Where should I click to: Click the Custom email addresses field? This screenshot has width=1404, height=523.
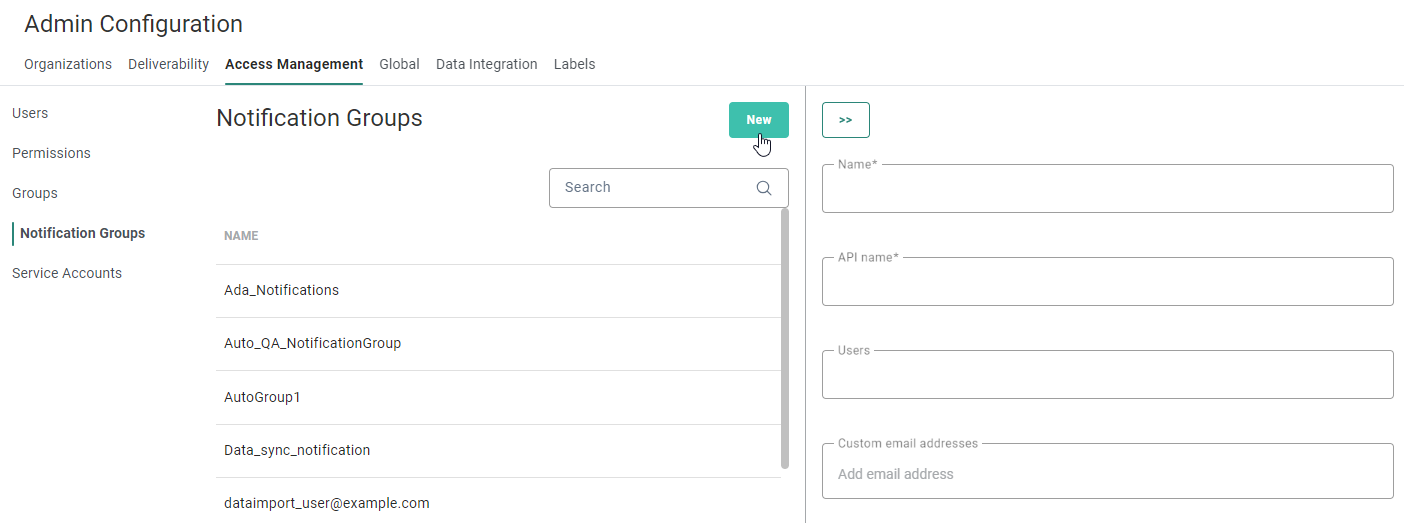coord(1107,474)
